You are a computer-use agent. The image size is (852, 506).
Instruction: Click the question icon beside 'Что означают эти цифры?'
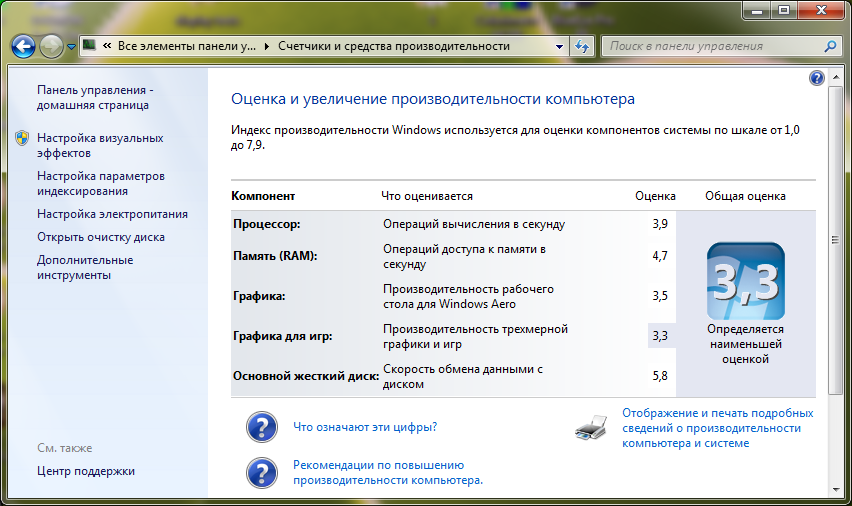point(262,427)
